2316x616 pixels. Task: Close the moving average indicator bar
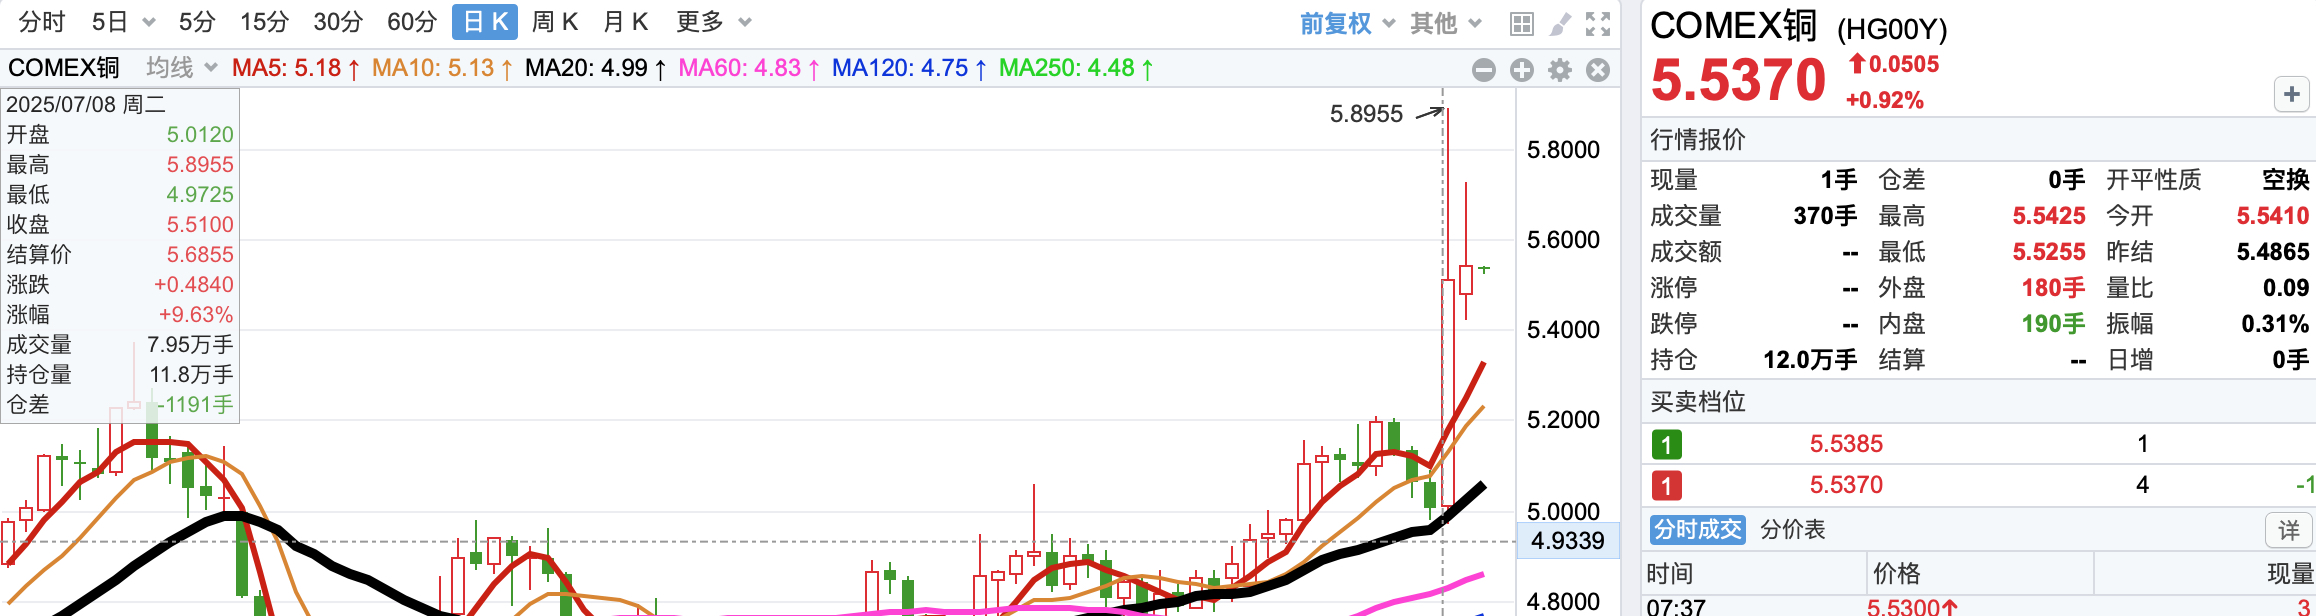pyautogui.click(x=1598, y=70)
